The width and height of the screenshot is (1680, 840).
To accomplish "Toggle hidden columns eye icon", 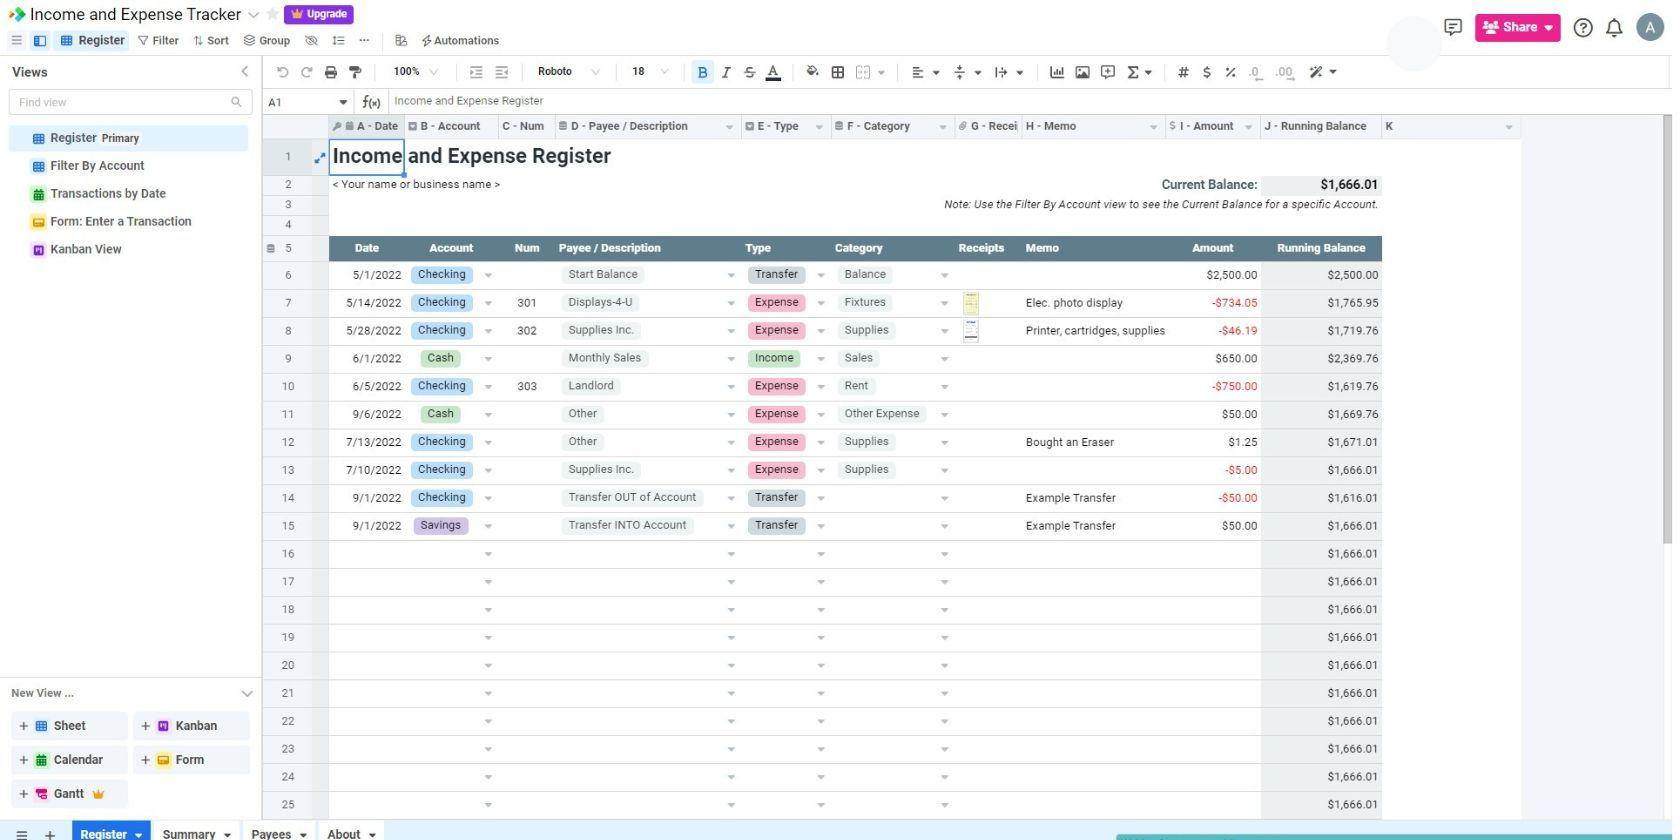I will [x=311, y=41].
